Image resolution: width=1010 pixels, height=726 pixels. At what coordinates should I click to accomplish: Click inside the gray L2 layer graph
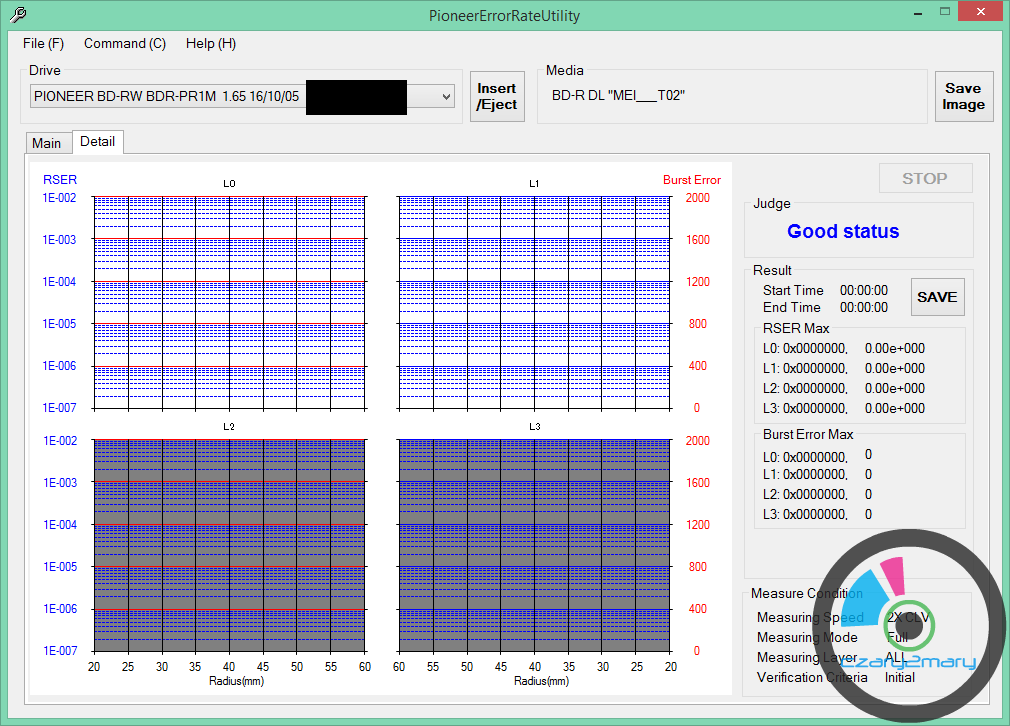pyautogui.click(x=229, y=545)
